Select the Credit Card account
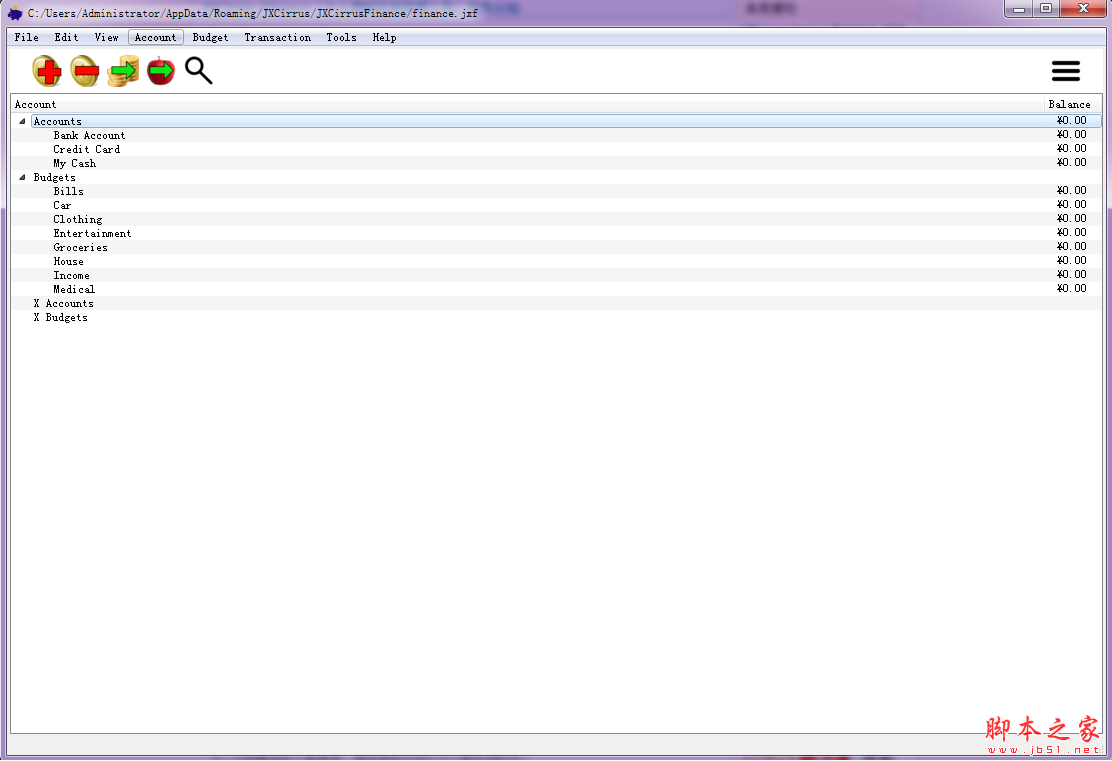 point(556,150)
